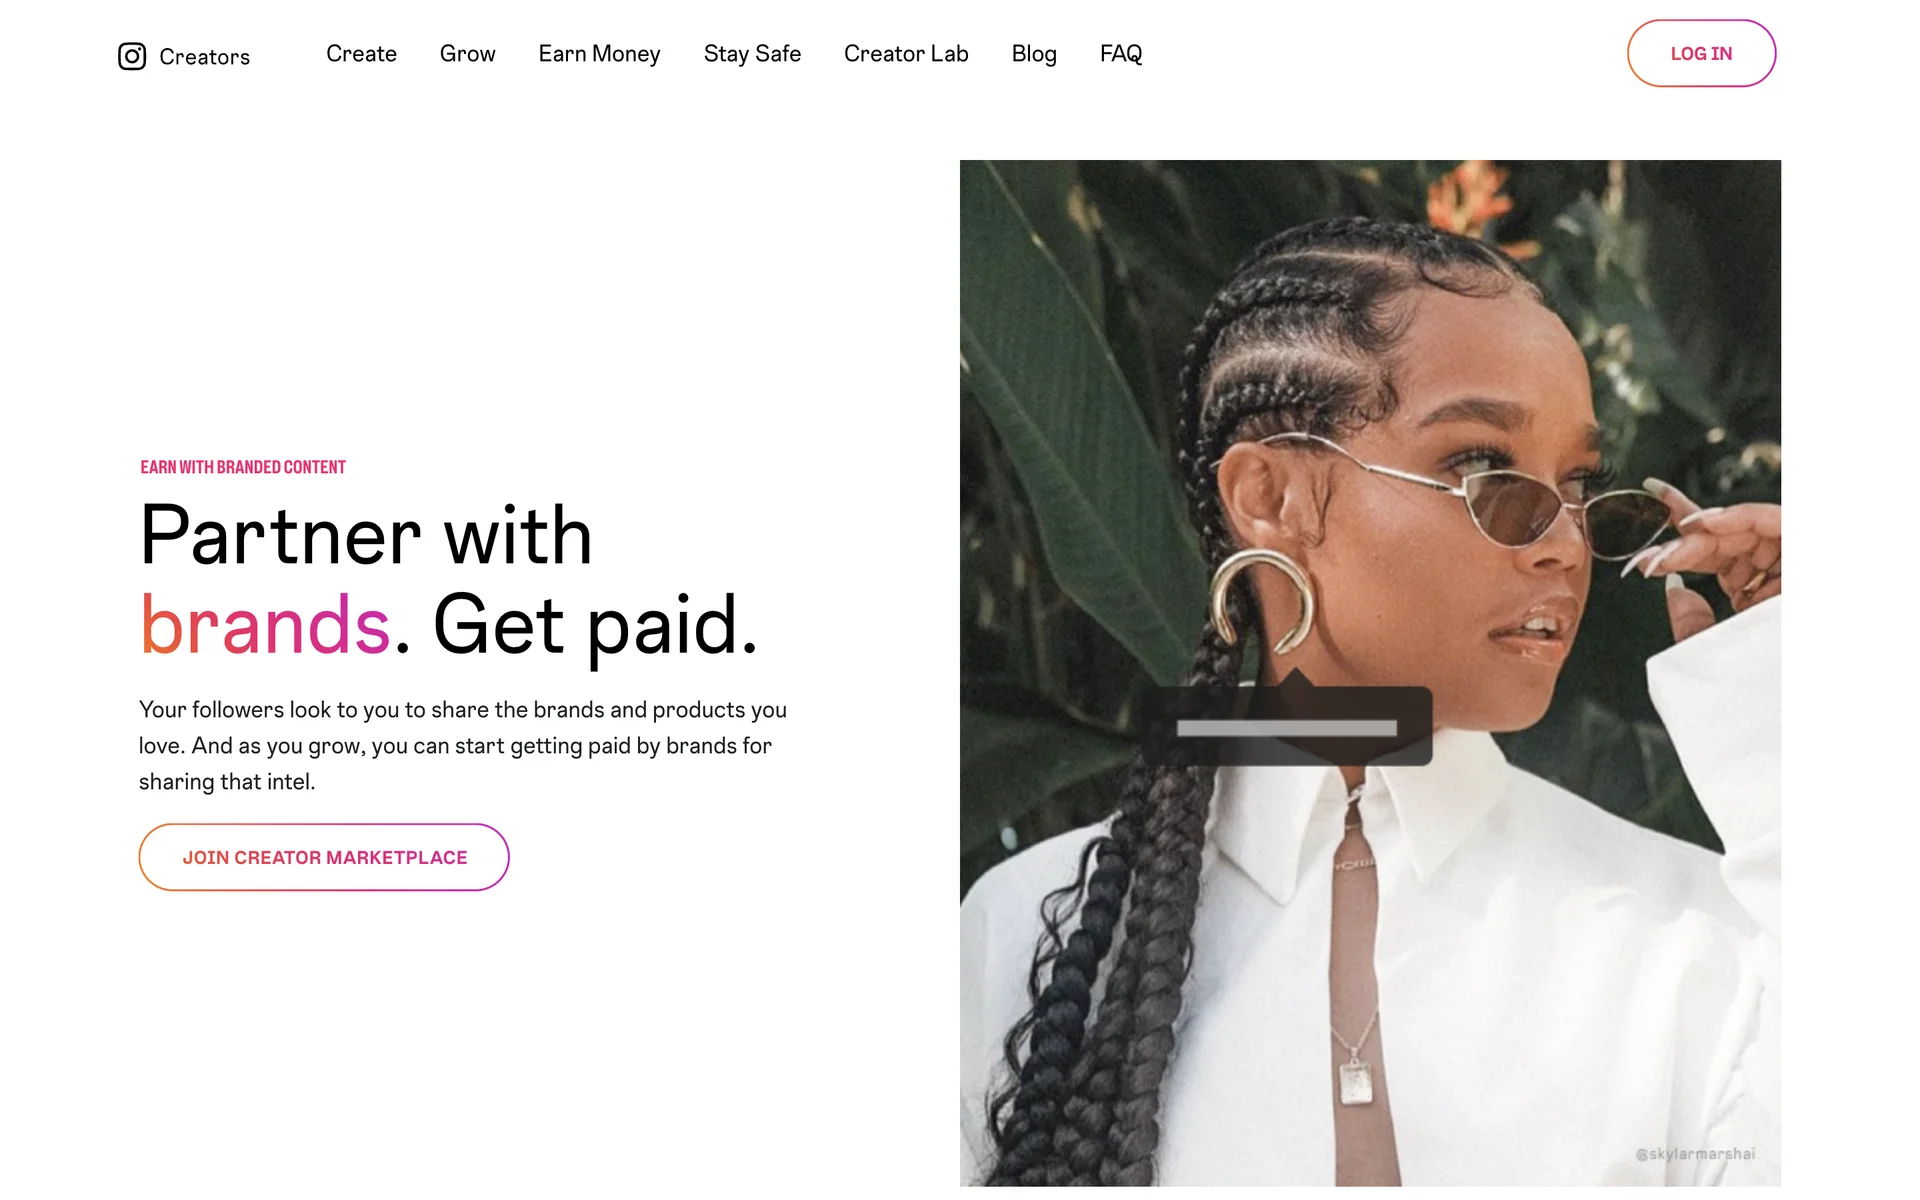Click the dark product tag bubble on photo
Screen dimensions: 1920x1200
pos(1287,722)
